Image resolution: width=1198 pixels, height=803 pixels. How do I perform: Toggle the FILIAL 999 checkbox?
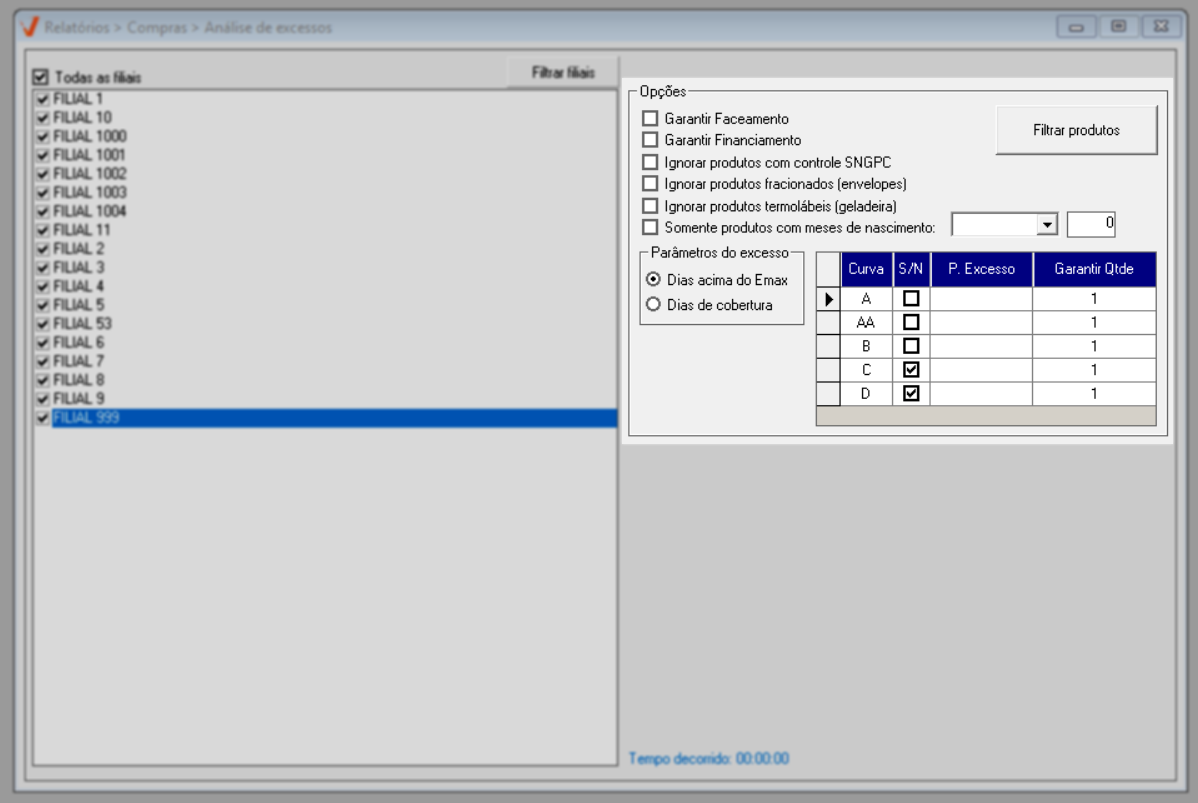pos(43,417)
